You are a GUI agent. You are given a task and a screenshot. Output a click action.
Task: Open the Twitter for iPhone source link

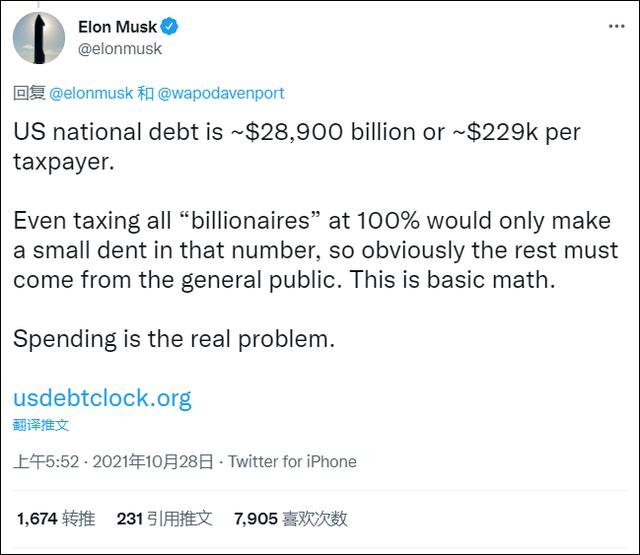click(x=292, y=462)
